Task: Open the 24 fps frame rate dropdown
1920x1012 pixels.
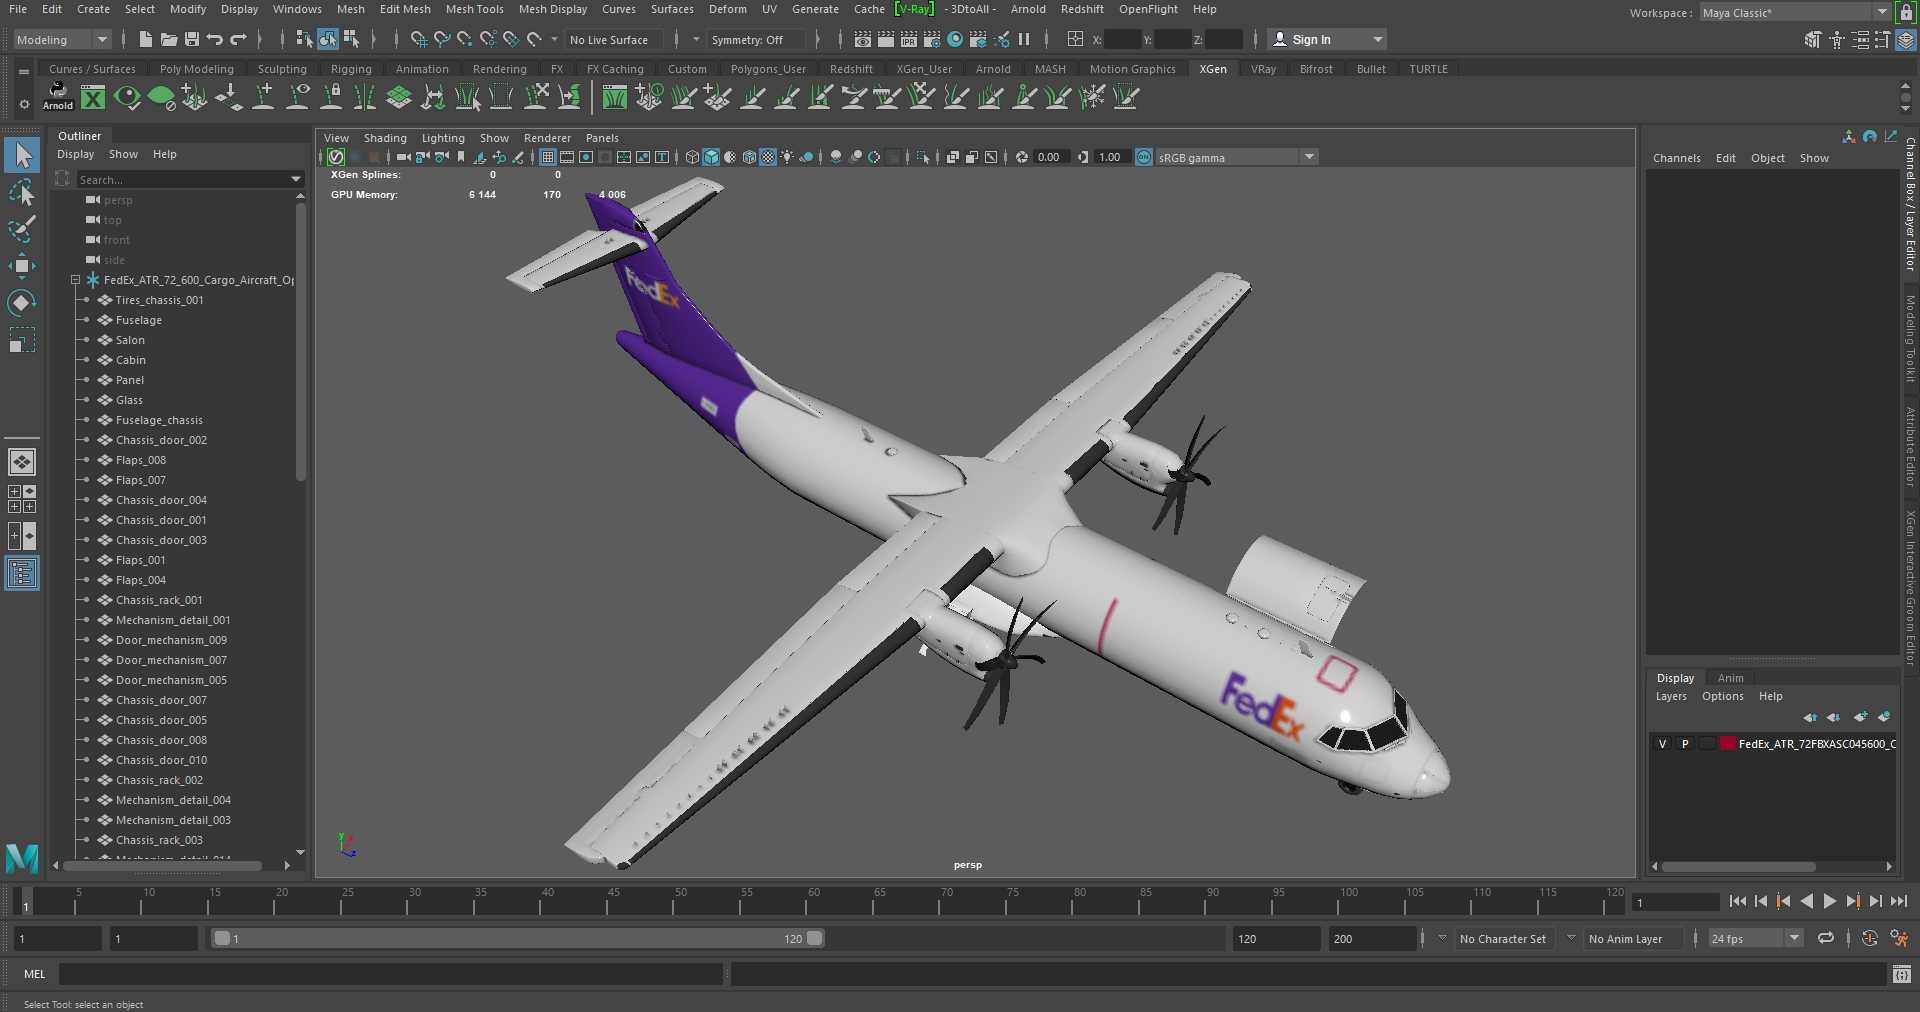Action: [1755, 938]
